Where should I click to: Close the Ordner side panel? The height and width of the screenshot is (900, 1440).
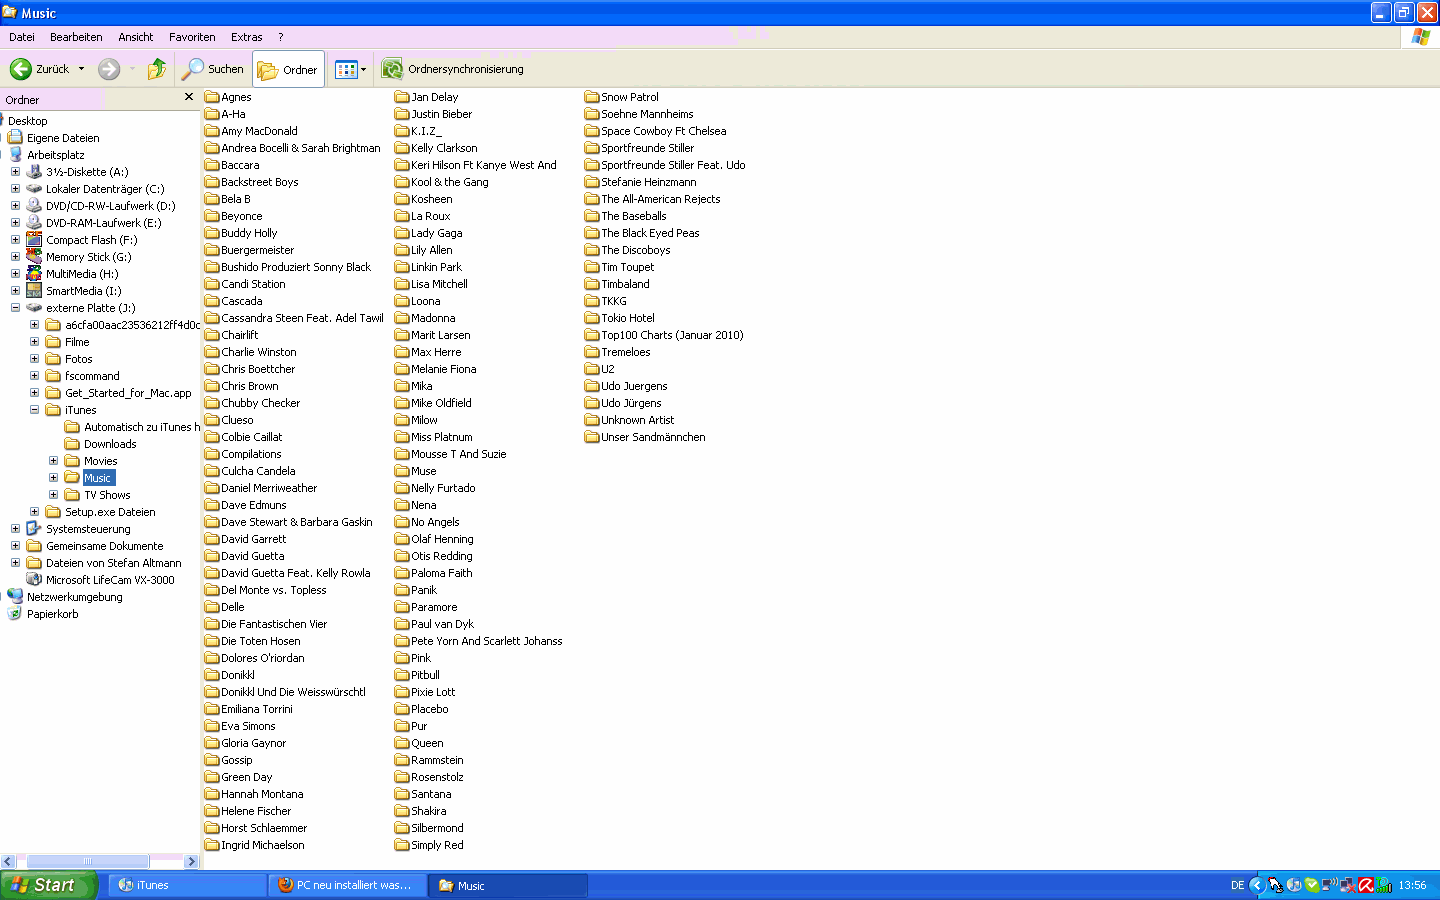coord(189,97)
